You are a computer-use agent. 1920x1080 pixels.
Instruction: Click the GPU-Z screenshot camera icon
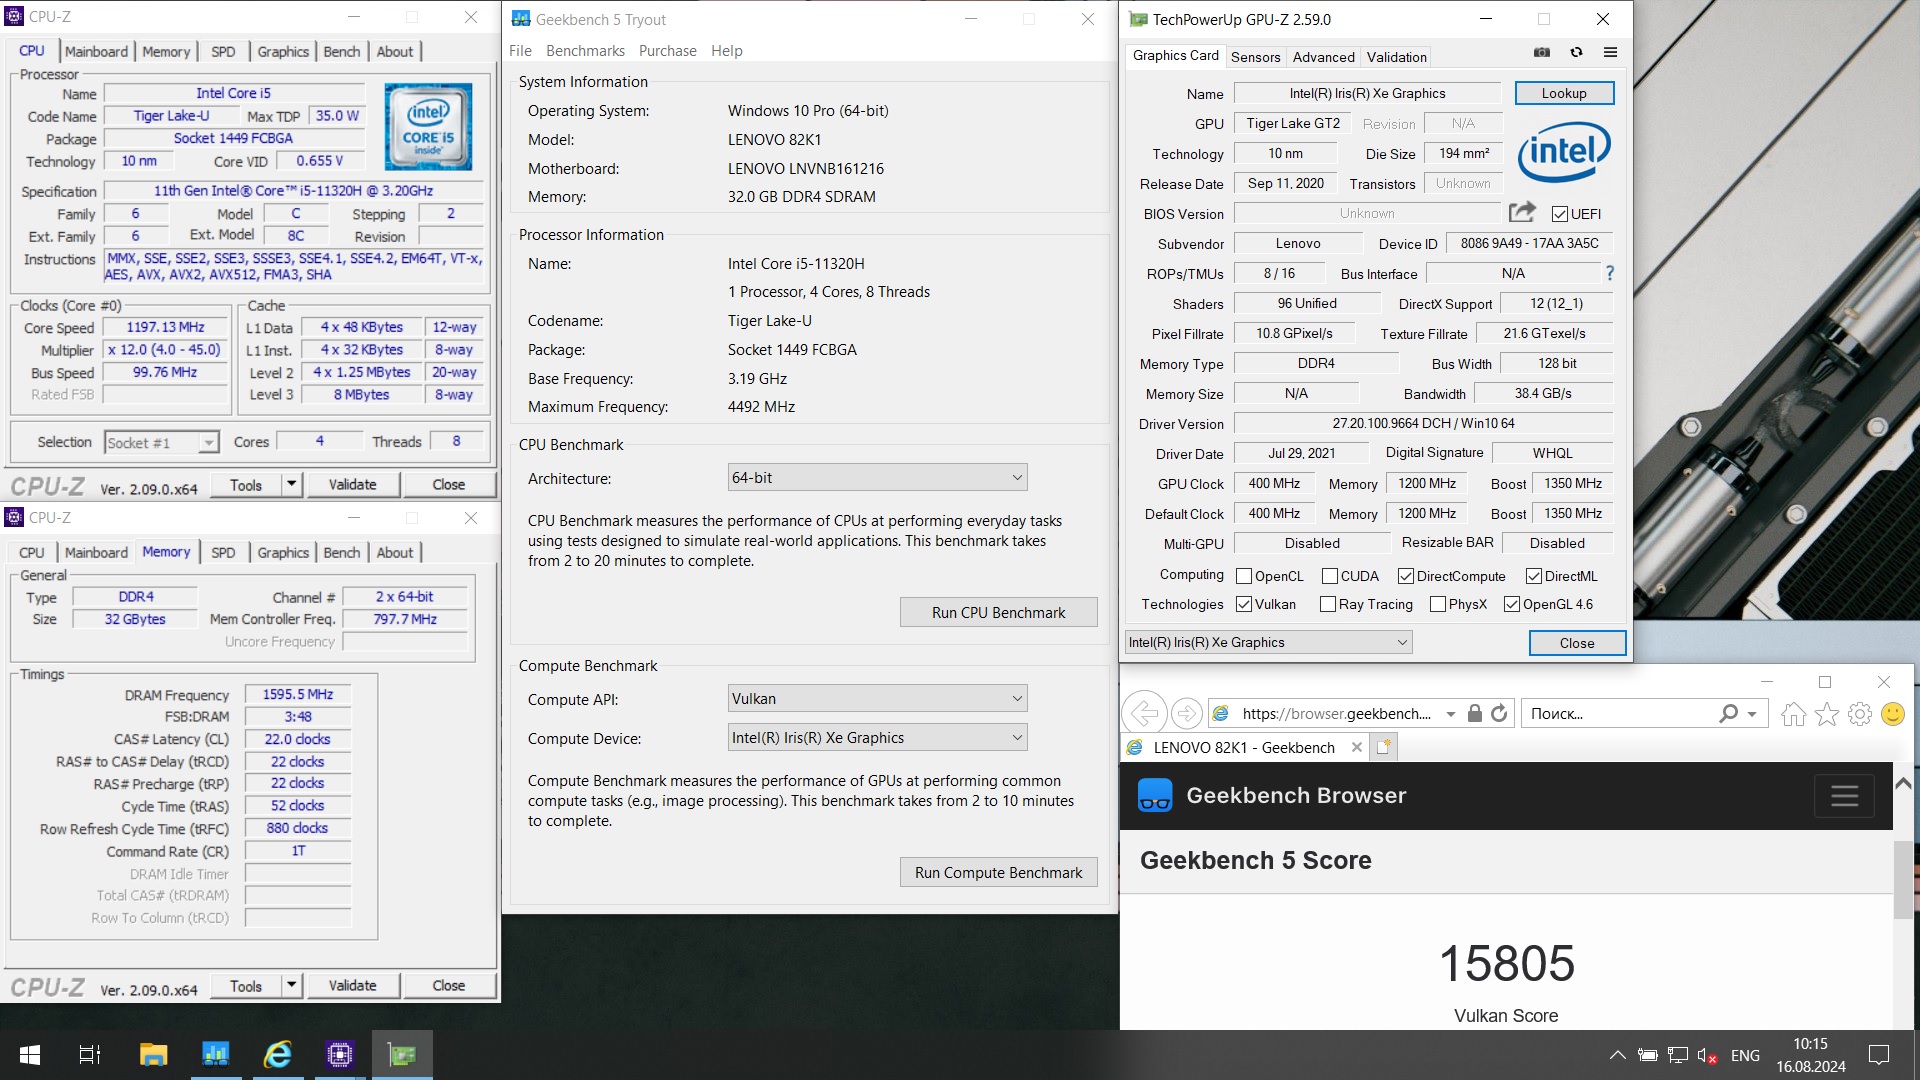pos(1542,52)
